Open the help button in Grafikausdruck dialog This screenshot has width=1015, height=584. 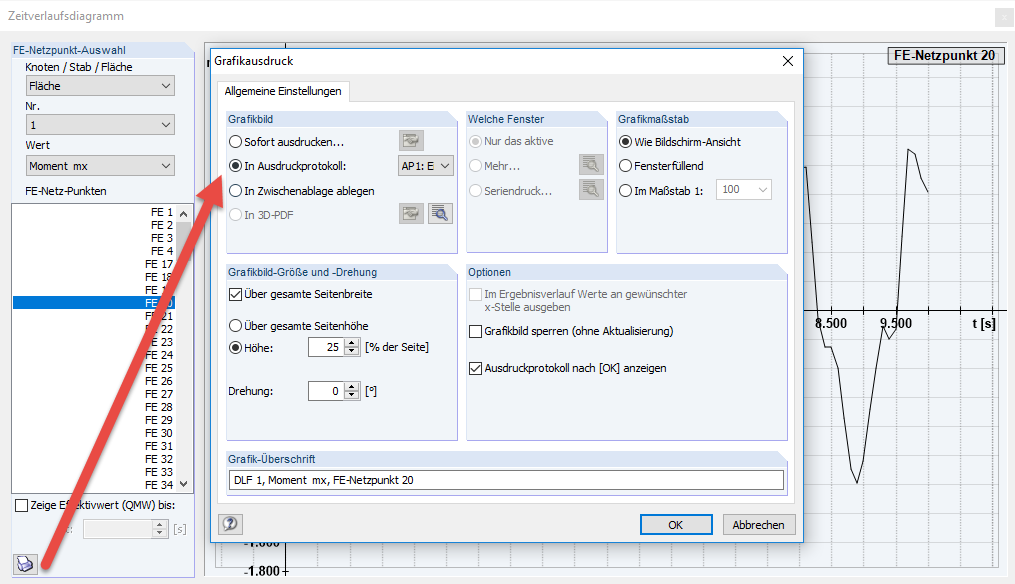click(x=230, y=524)
